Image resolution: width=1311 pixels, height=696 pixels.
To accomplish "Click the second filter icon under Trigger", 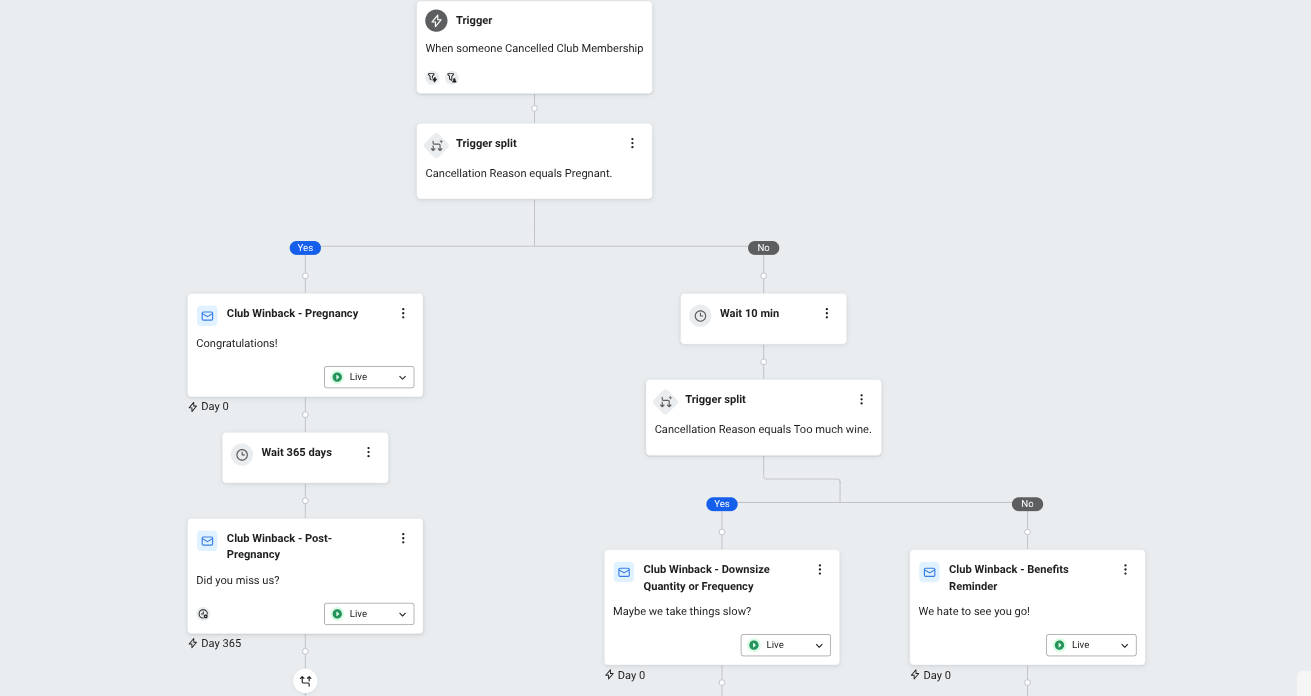I will pos(451,77).
